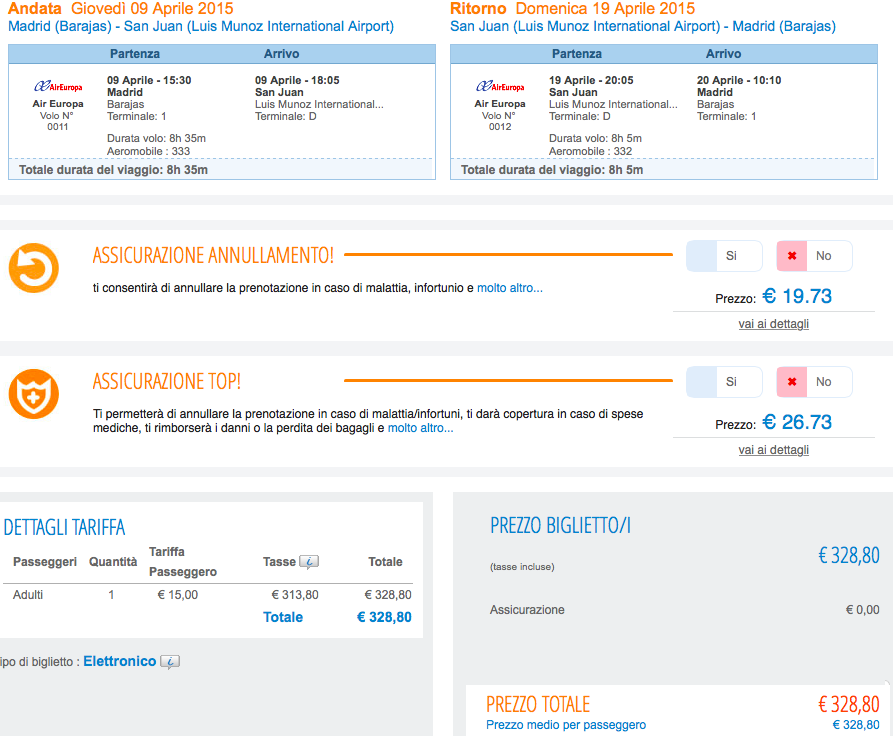Click the € 15,00 passenger fare cell

[178, 595]
